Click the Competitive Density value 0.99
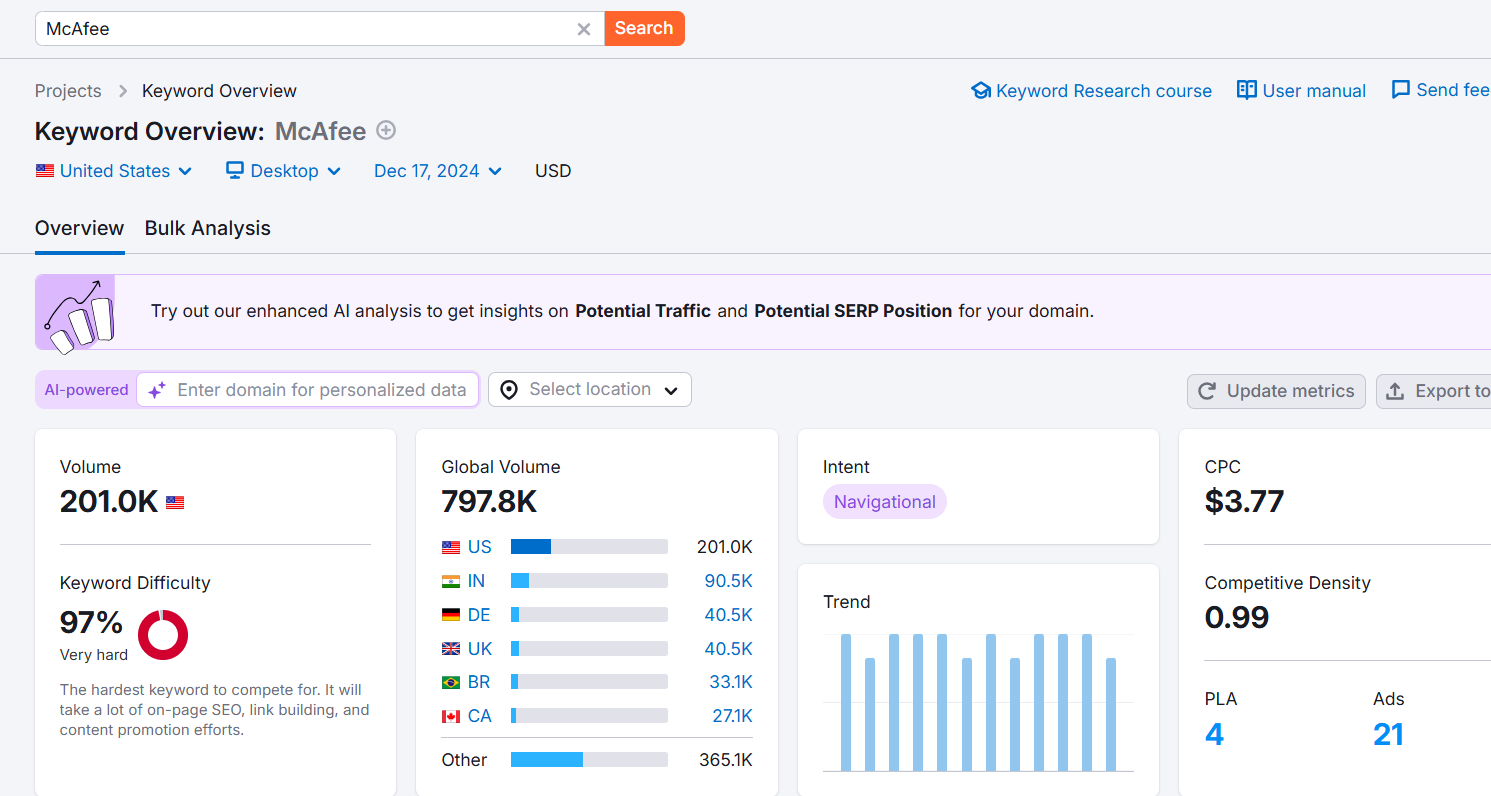Image resolution: width=1491 pixels, height=796 pixels. coord(1237,617)
